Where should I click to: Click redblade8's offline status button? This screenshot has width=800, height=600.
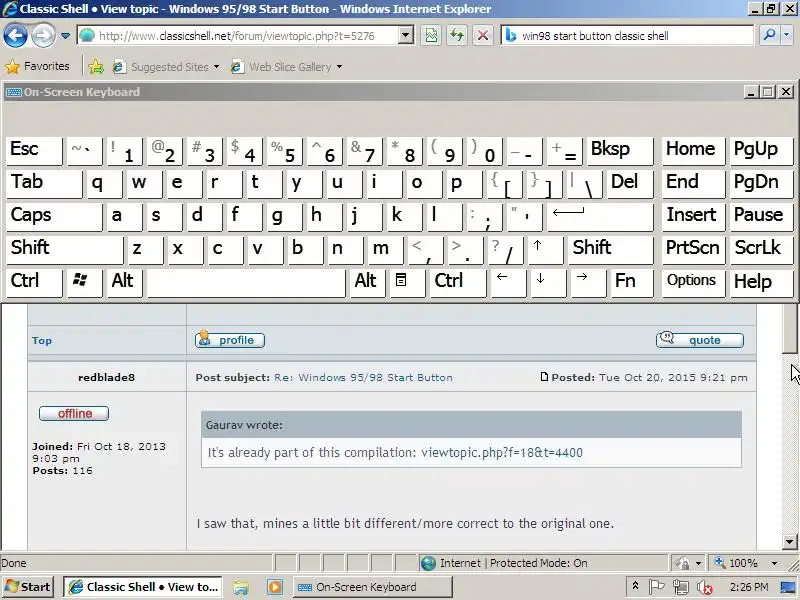tap(74, 413)
